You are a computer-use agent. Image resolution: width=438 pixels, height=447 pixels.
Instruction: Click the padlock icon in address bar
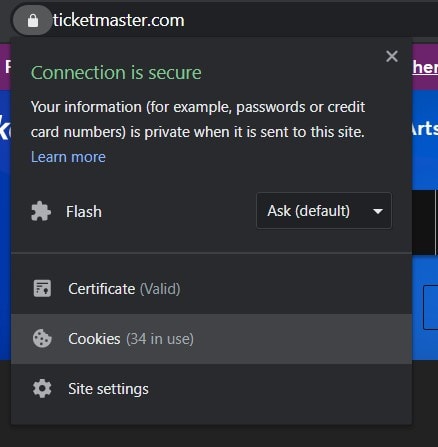click(33, 20)
